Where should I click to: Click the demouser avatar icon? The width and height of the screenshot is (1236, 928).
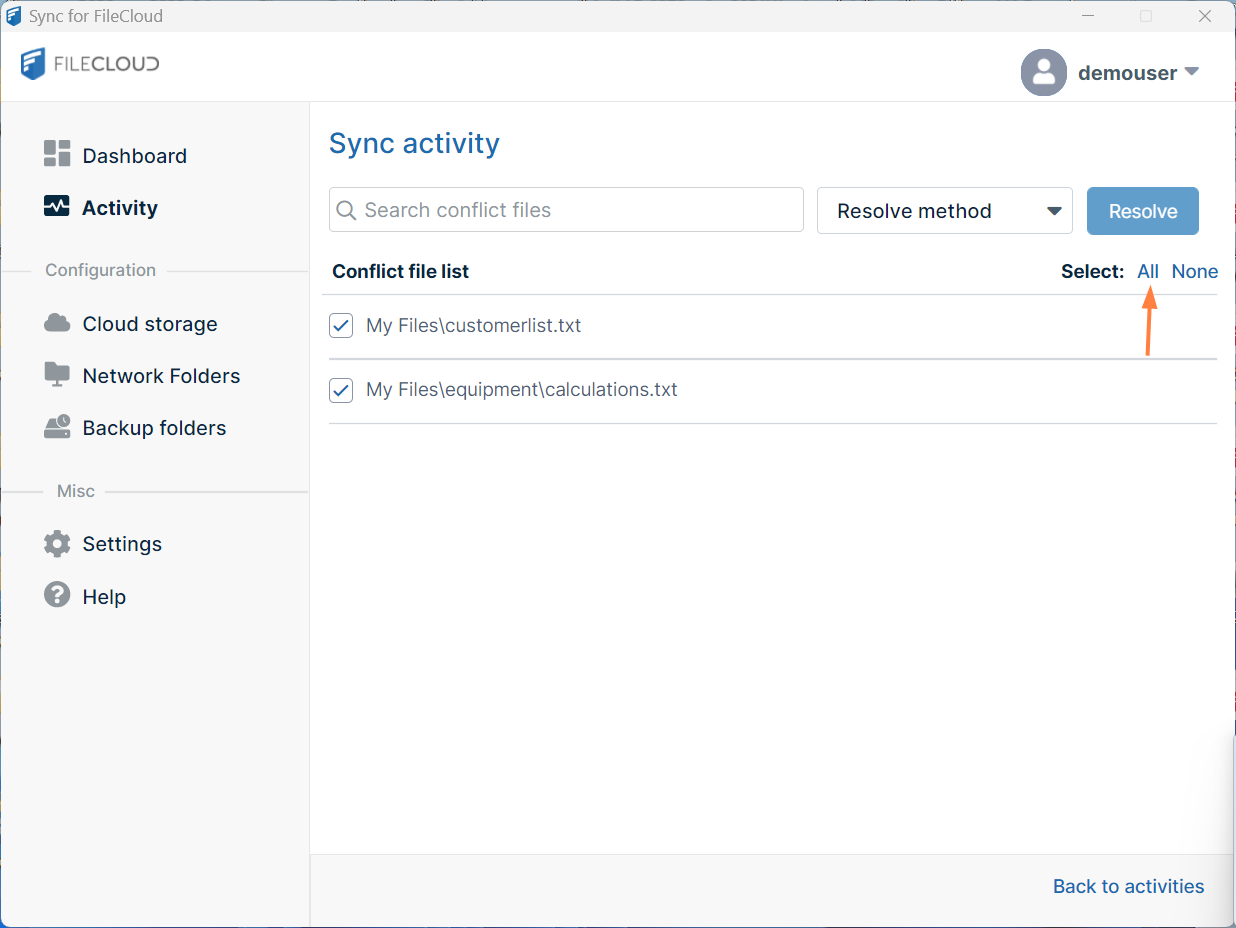click(x=1043, y=72)
